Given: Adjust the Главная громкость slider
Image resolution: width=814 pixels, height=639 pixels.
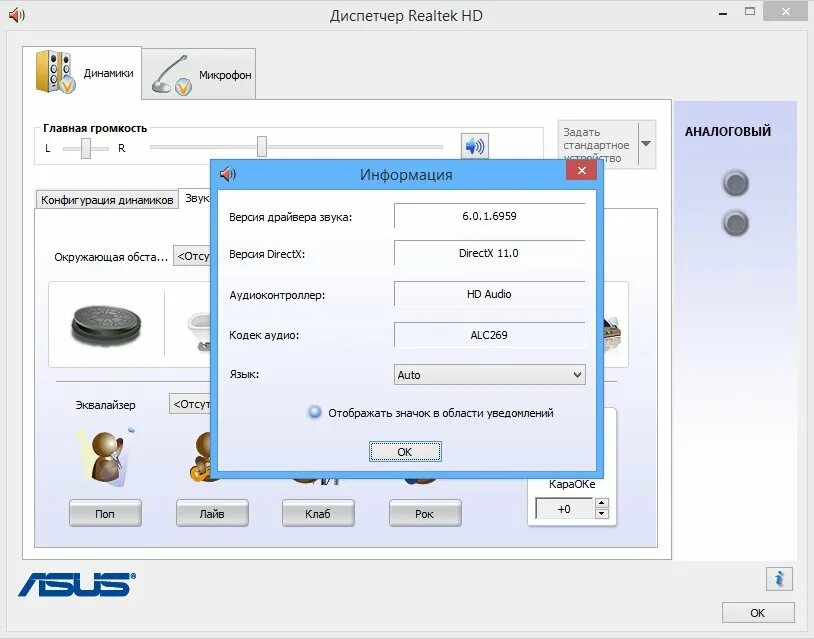Looking at the screenshot, I should (262, 145).
